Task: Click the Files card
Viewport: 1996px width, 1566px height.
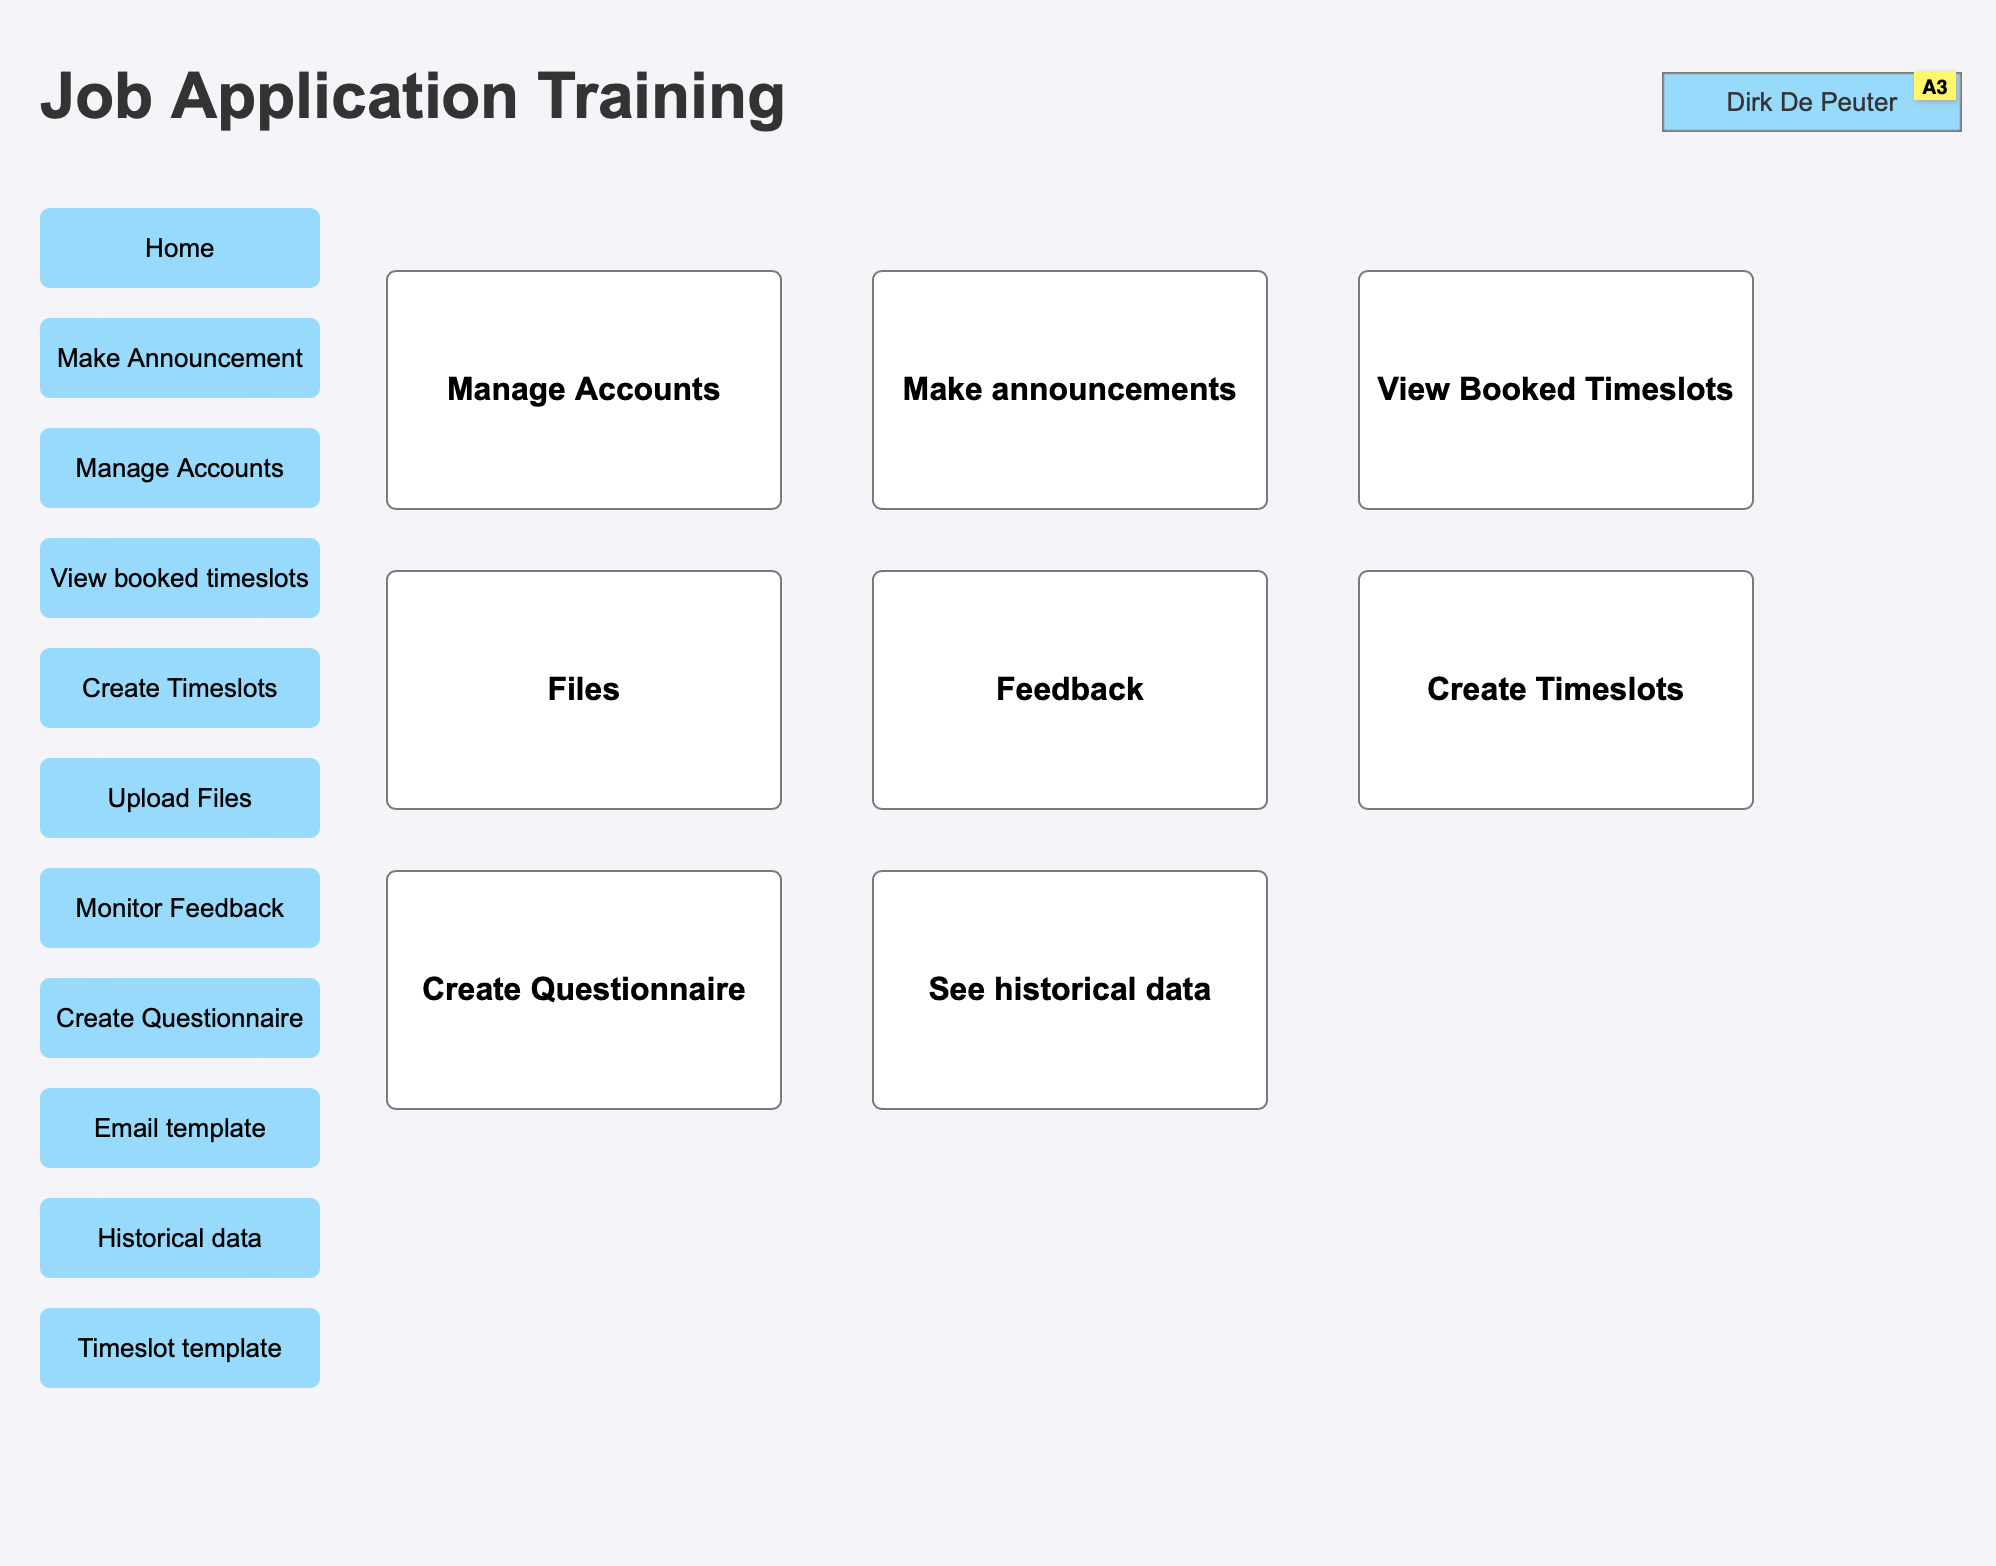Action: (583, 689)
